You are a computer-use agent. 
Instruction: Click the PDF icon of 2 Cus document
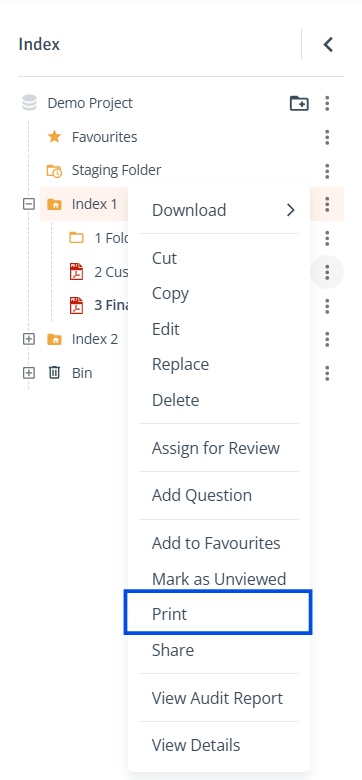77,272
